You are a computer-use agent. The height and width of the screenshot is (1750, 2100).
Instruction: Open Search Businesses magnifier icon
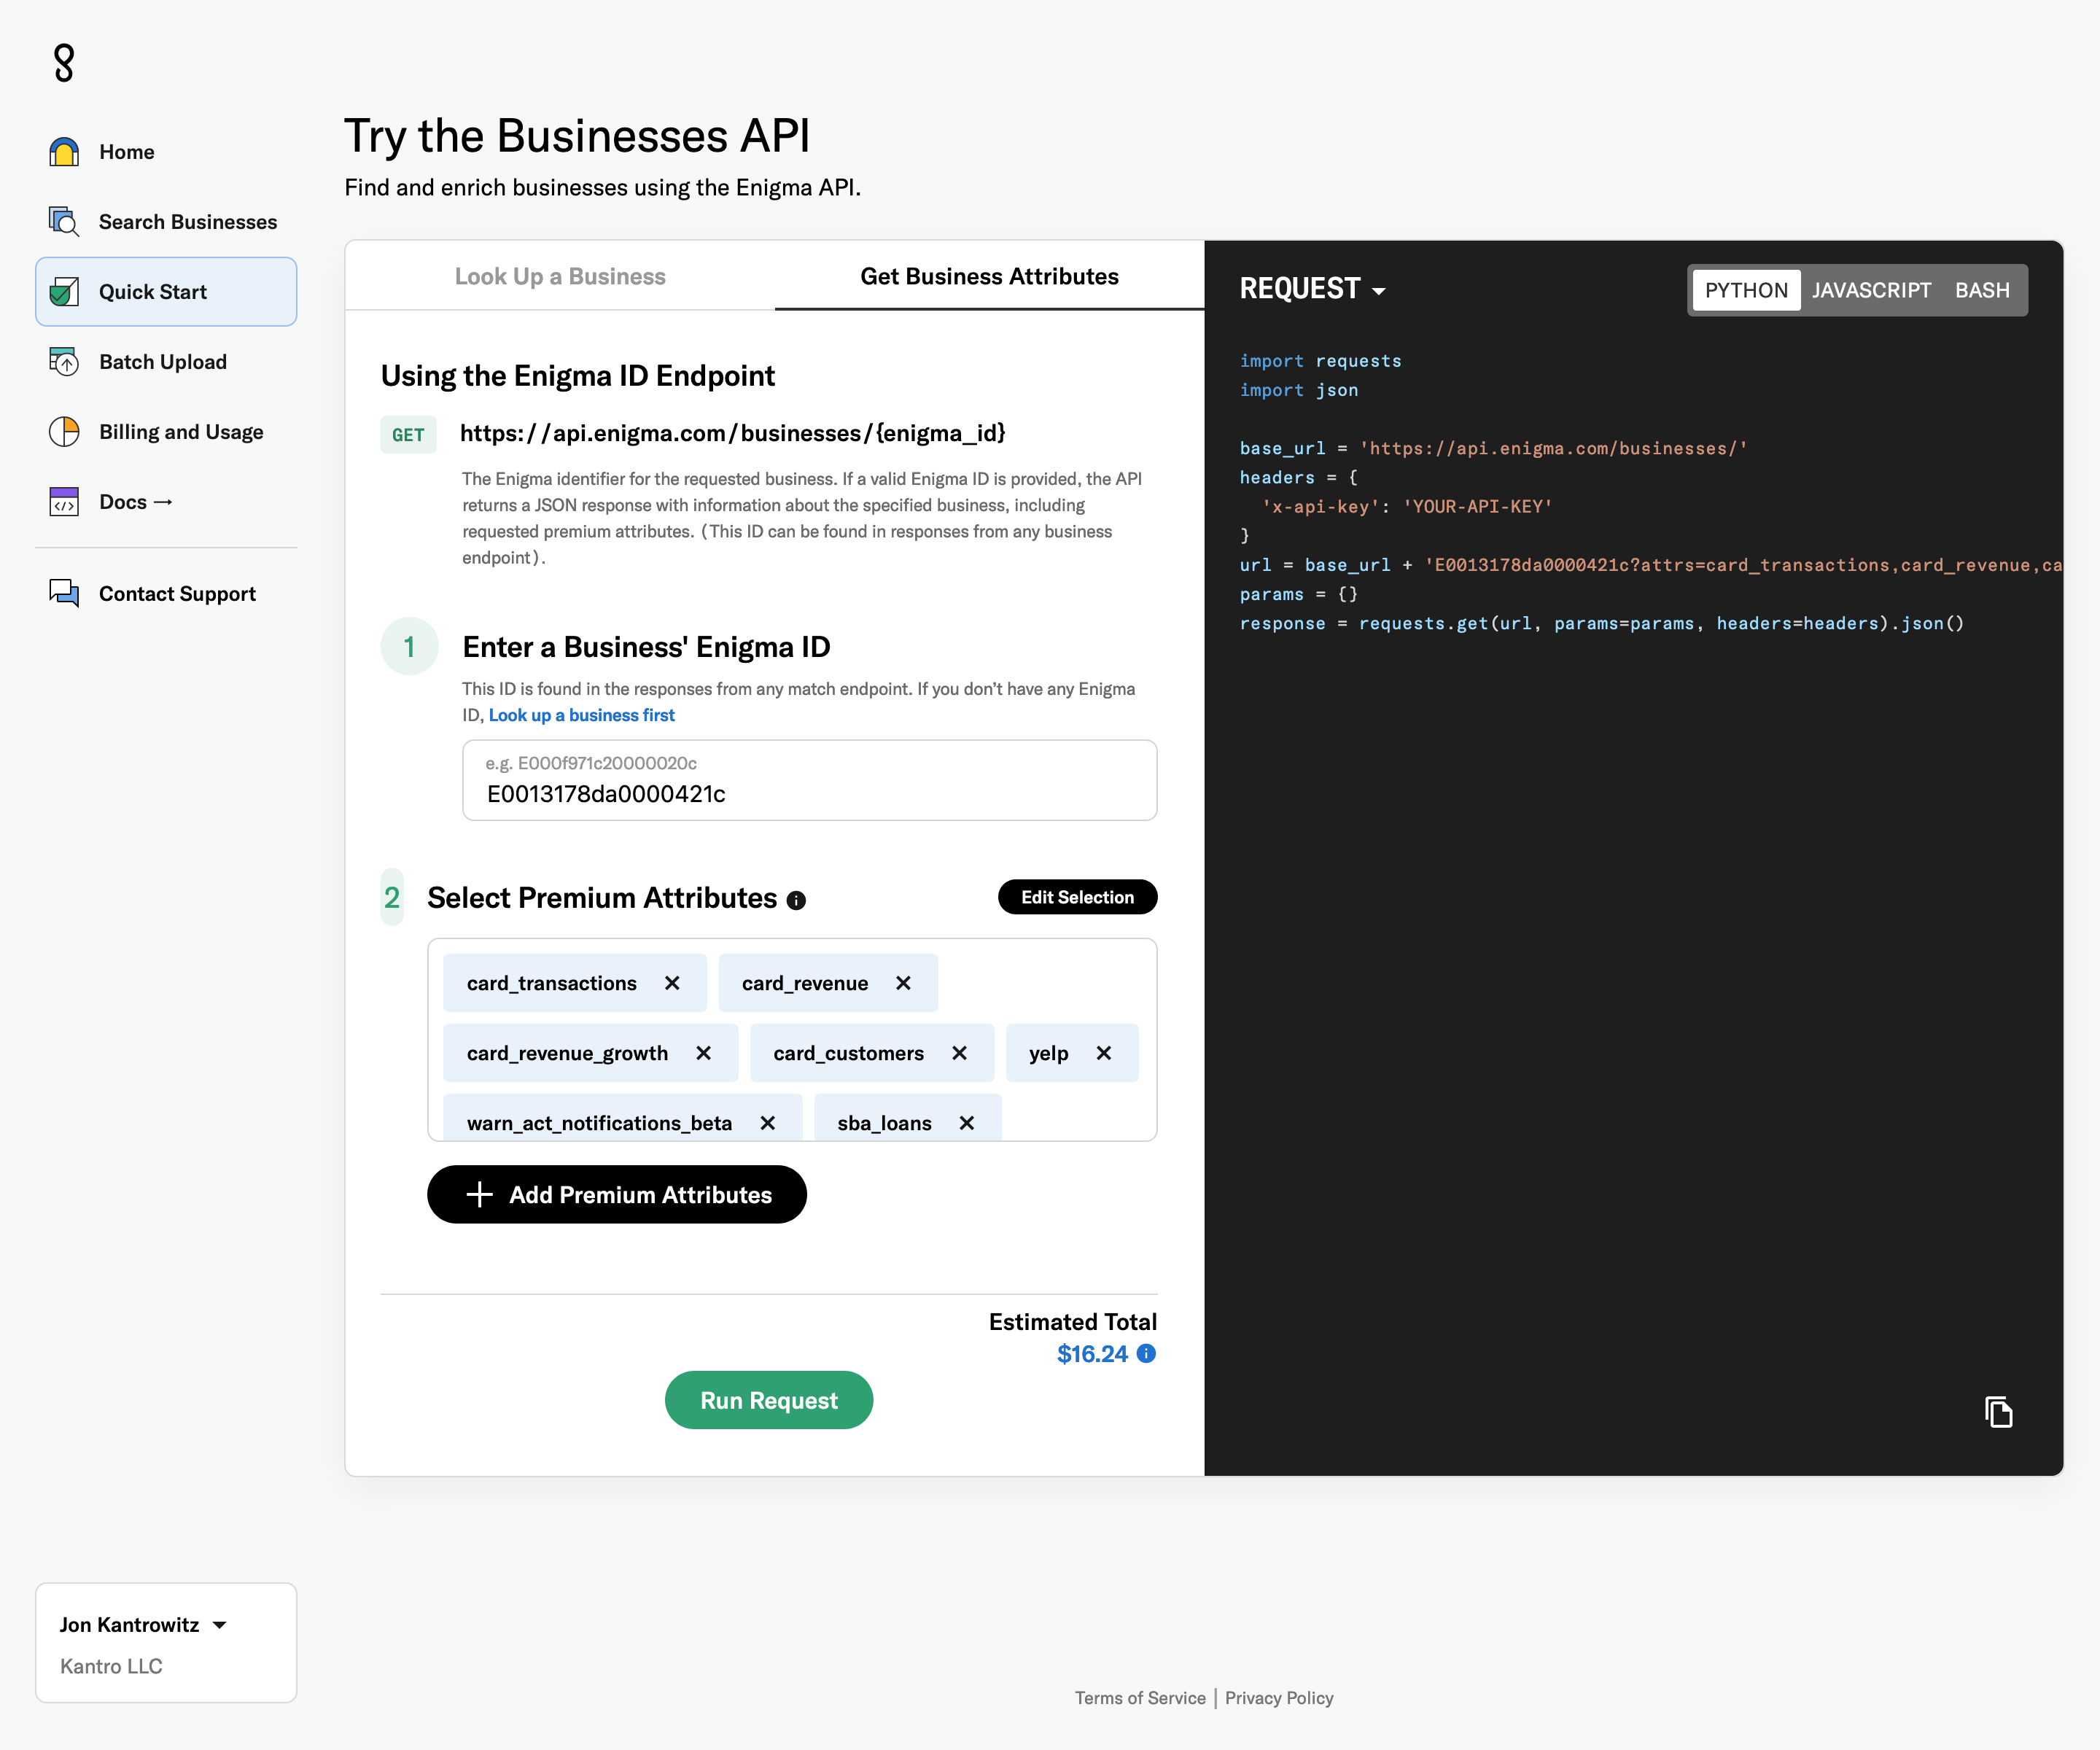tap(64, 222)
